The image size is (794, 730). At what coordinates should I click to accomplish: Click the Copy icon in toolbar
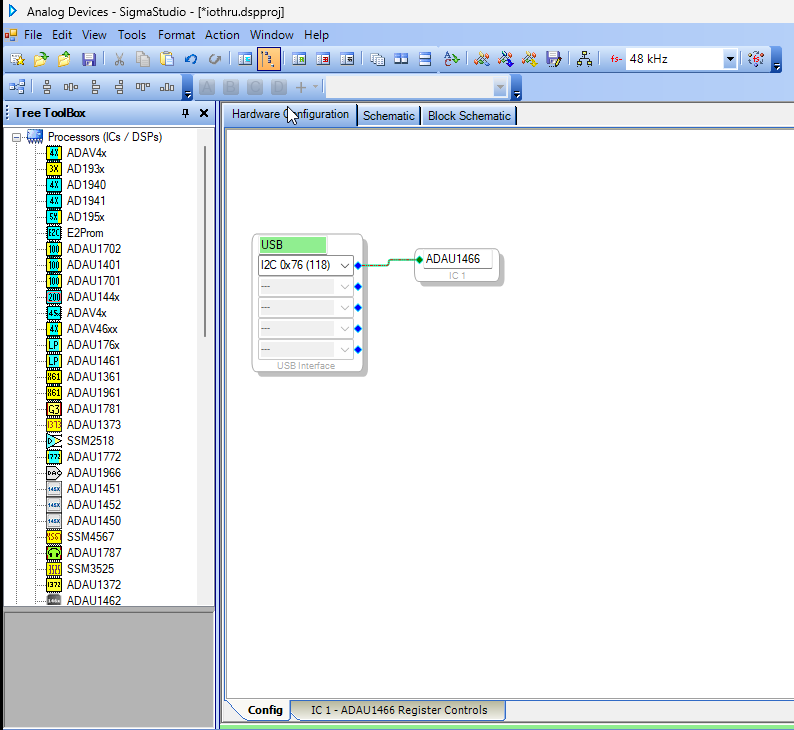tap(143, 59)
